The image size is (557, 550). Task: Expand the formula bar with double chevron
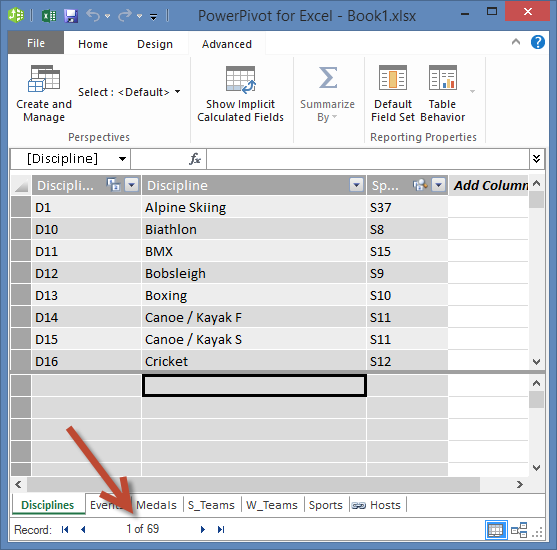[536, 159]
